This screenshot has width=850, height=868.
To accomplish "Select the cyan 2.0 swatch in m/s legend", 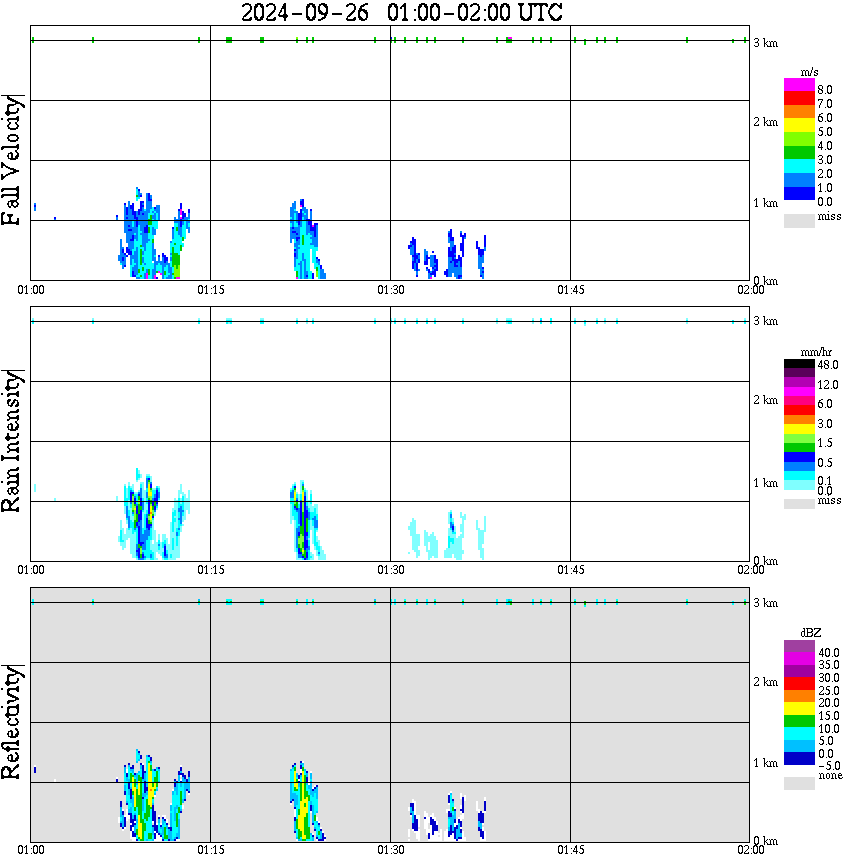I will 799,167.
